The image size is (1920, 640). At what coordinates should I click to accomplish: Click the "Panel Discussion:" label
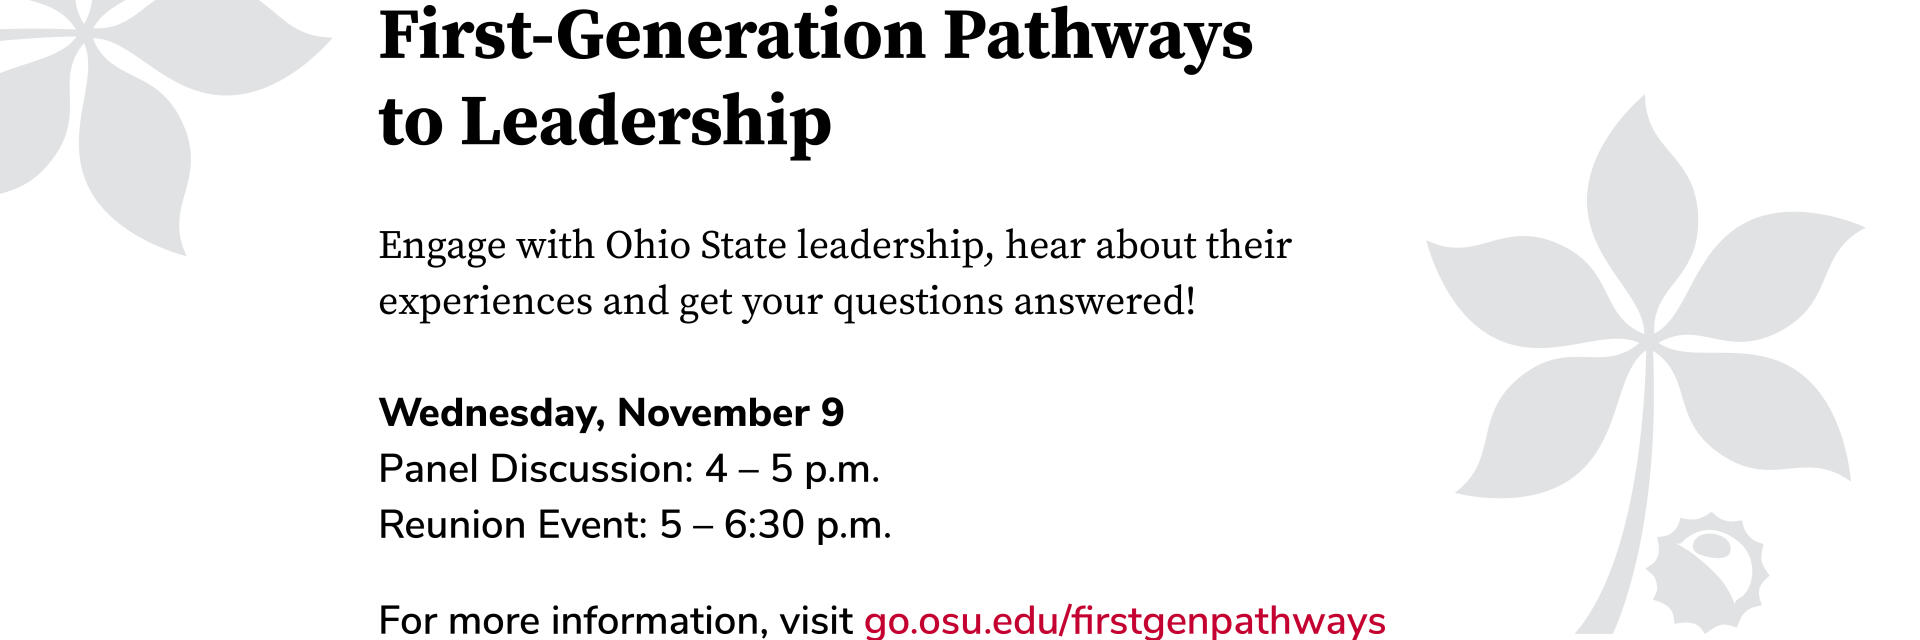(x=536, y=469)
